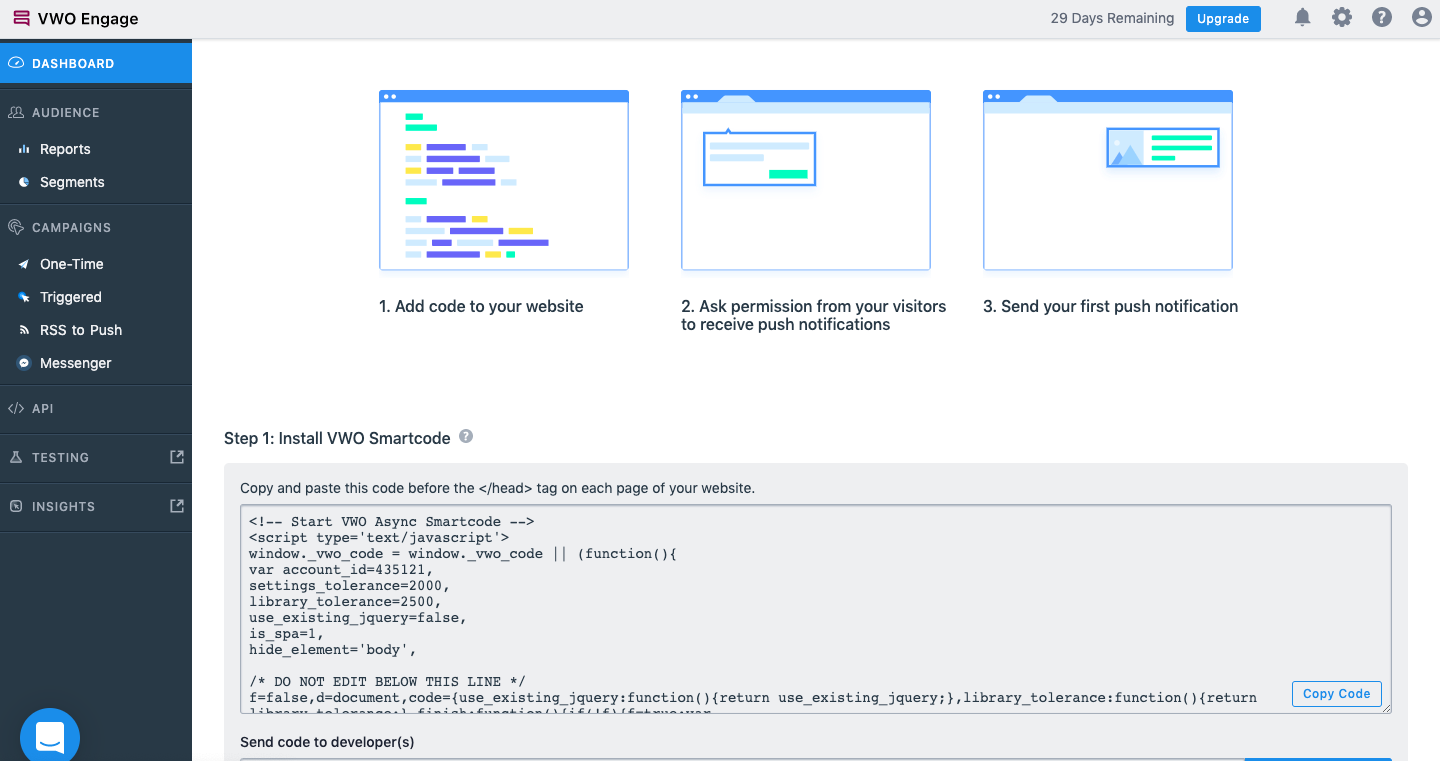
Task: Click the Segments pie icon
Action: (x=24, y=182)
